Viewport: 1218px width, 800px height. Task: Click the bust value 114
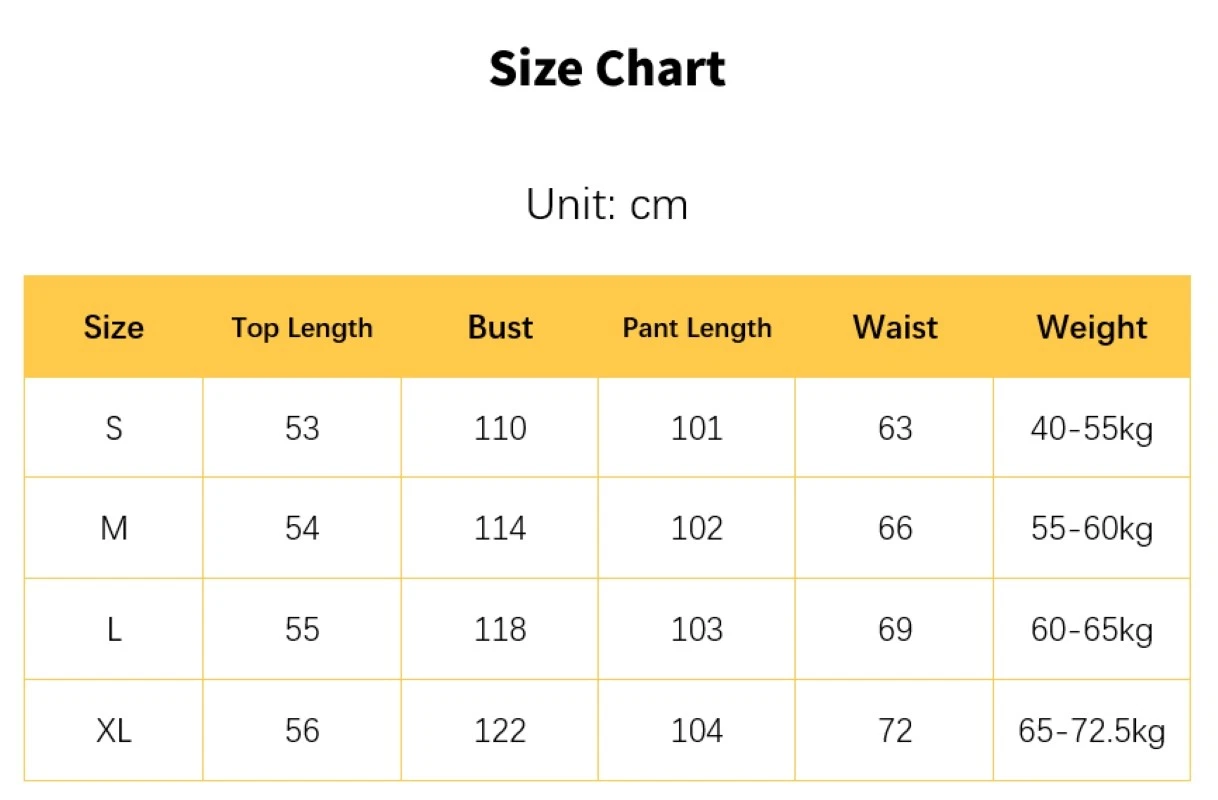pyautogui.click(x=500, y=528)
